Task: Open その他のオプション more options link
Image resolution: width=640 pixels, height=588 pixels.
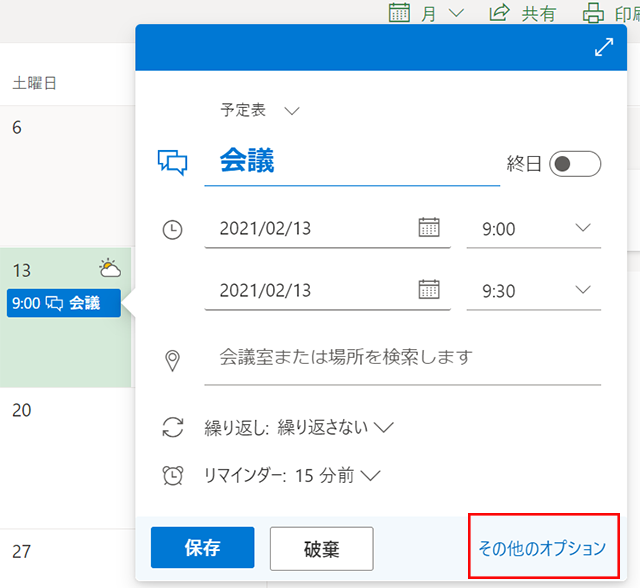Action: pyautogui.click(x=542, y=548)
